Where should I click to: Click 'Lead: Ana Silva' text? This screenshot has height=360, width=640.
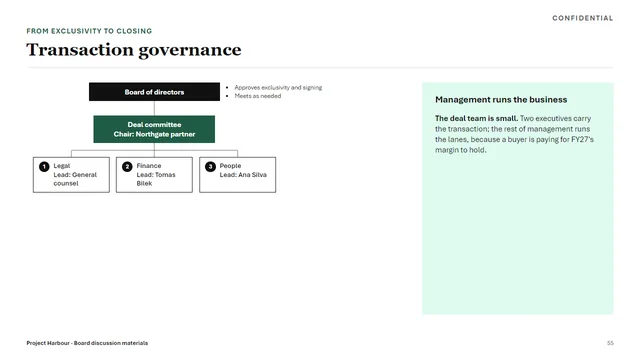click(x=243, y=175)
